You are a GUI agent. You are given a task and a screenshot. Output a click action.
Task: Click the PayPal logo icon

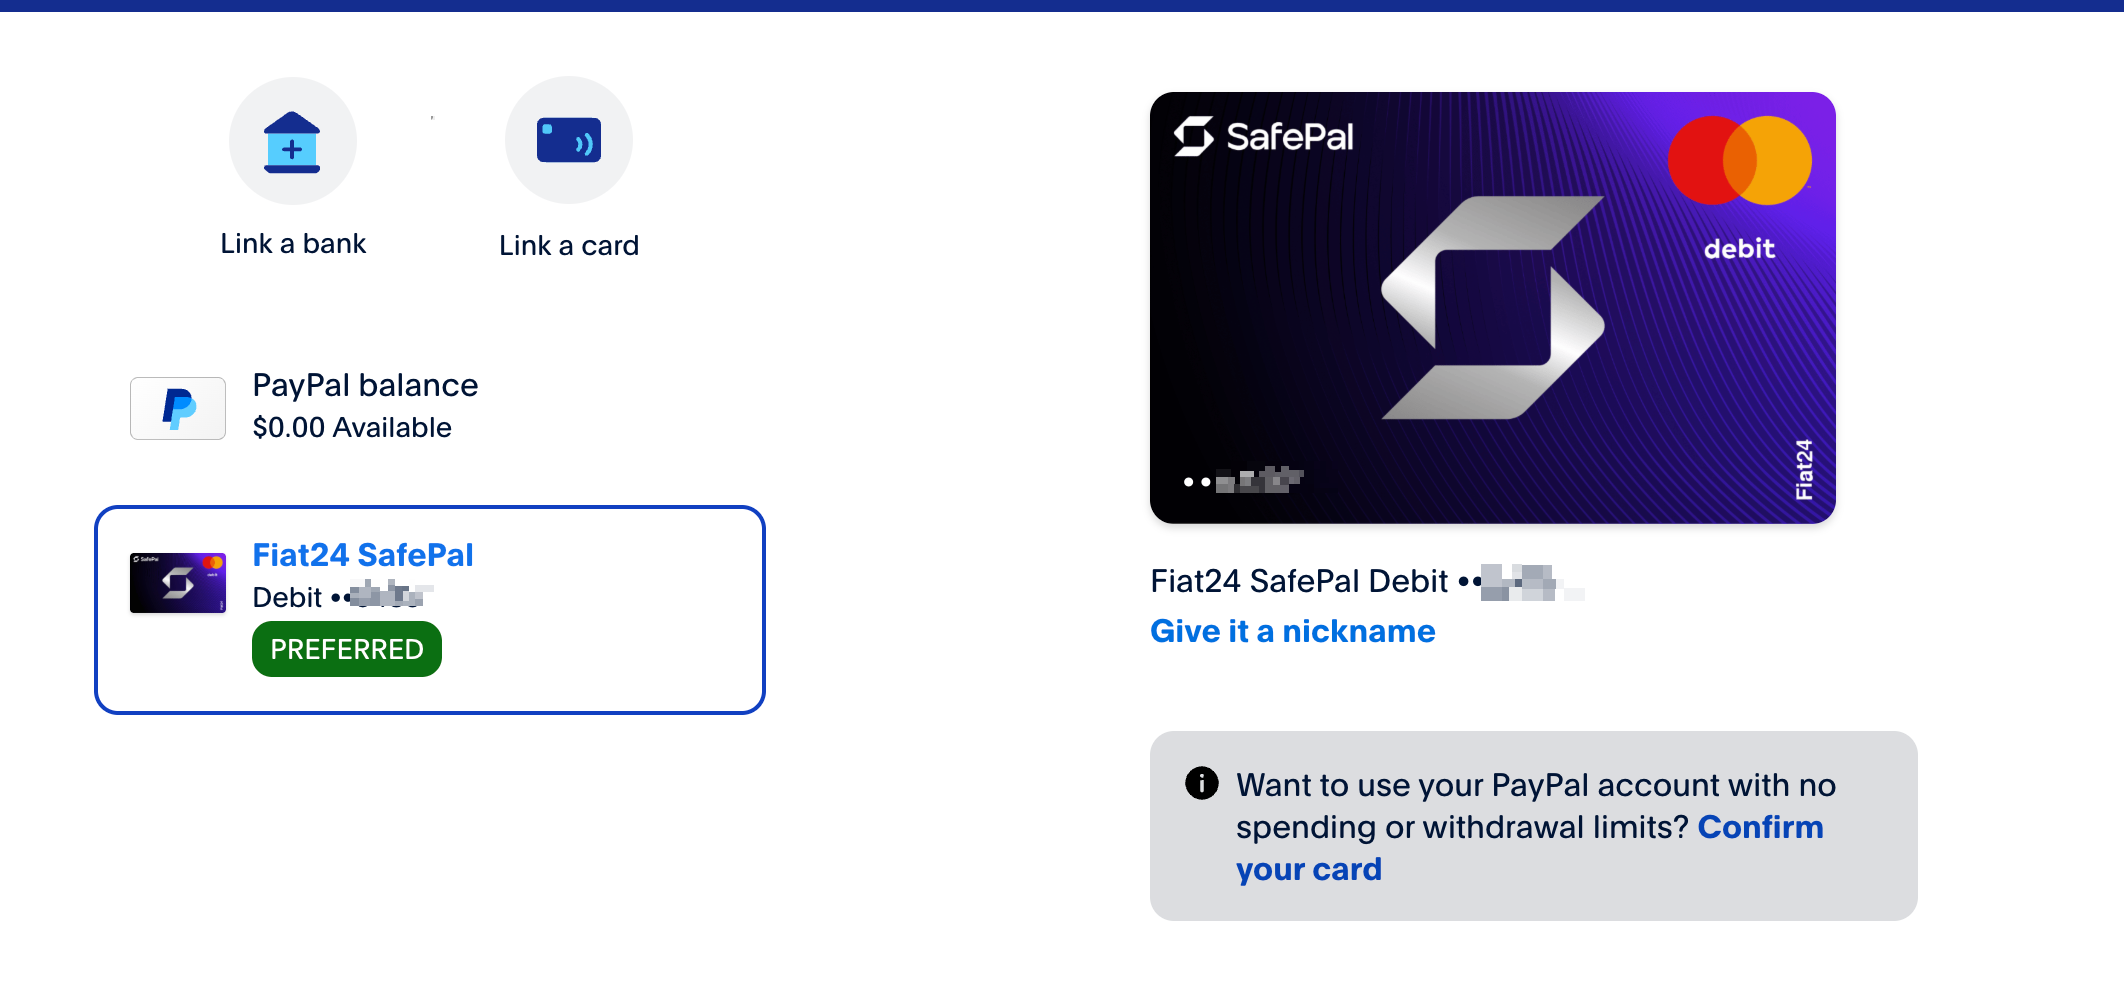pyautogui.click(x=178, y=408)
